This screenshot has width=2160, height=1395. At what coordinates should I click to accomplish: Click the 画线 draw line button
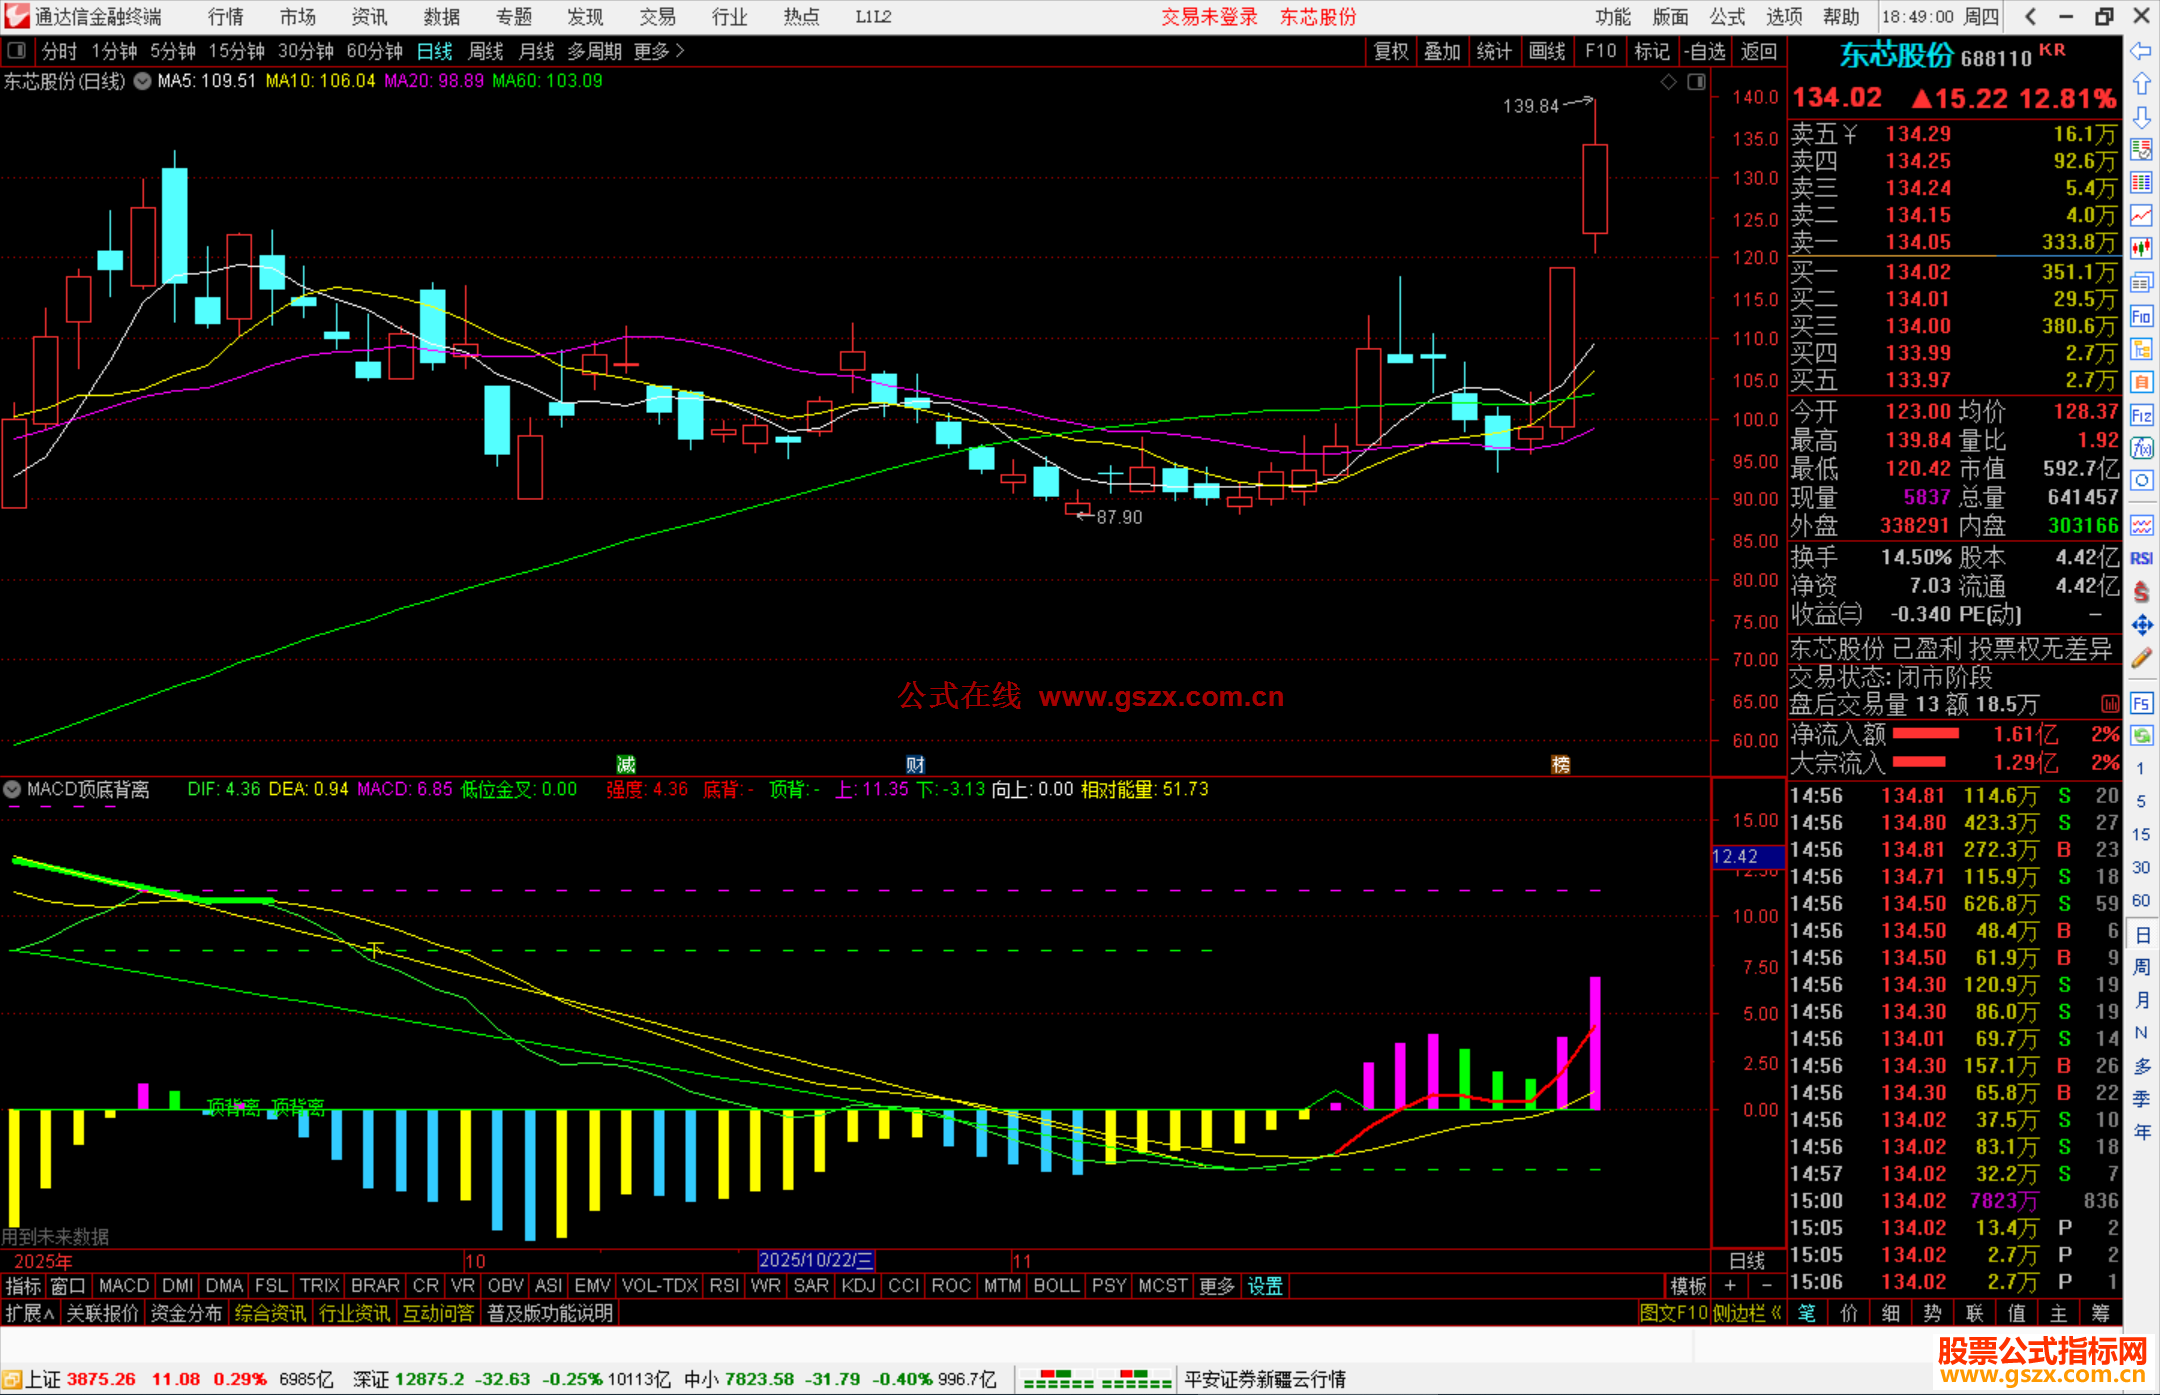coord(1546,51)
